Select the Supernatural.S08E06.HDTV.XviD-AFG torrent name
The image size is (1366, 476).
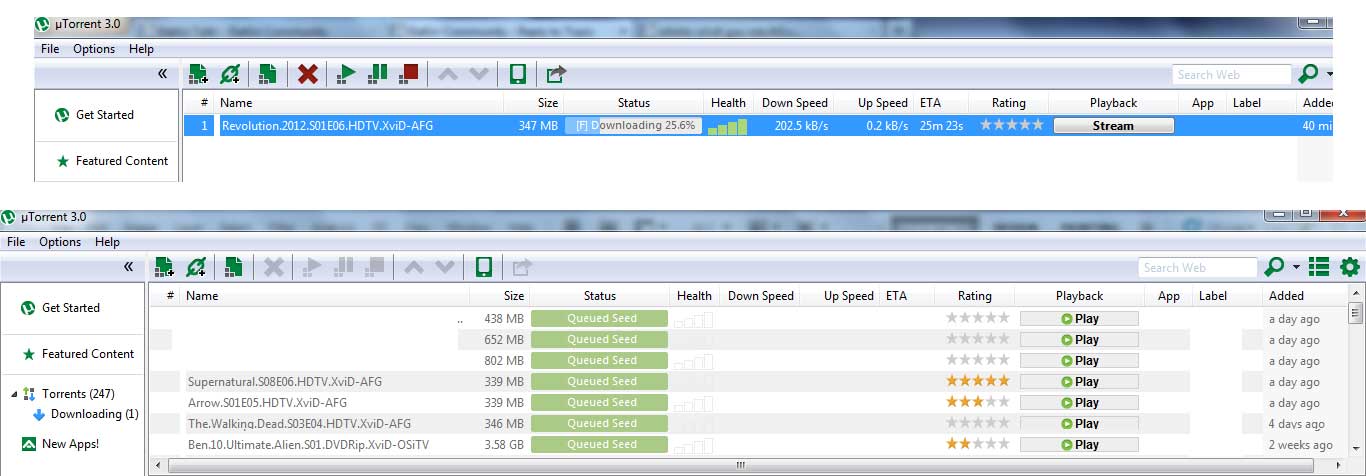pos(285,382)
